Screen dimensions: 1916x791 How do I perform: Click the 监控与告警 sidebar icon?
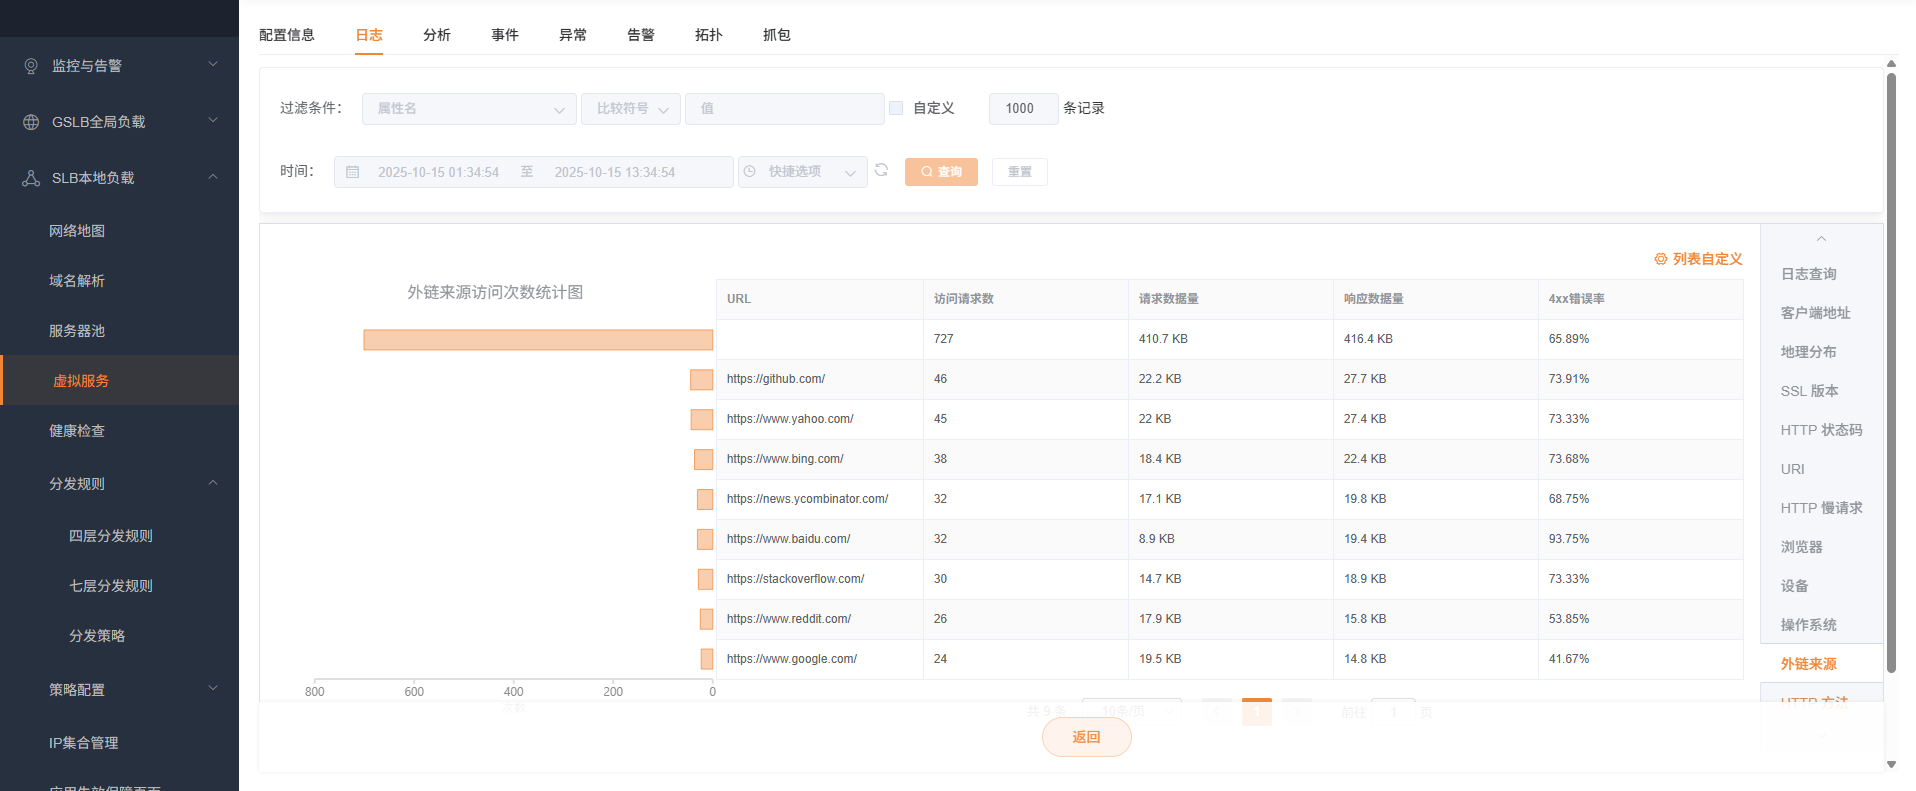point(31,66)
